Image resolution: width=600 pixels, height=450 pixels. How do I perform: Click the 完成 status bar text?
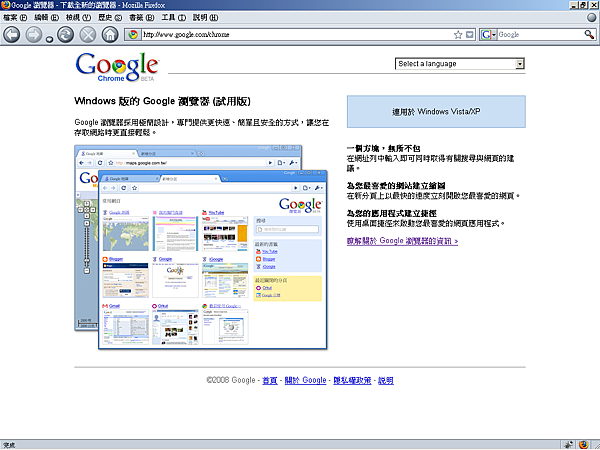tap(9, 445)
